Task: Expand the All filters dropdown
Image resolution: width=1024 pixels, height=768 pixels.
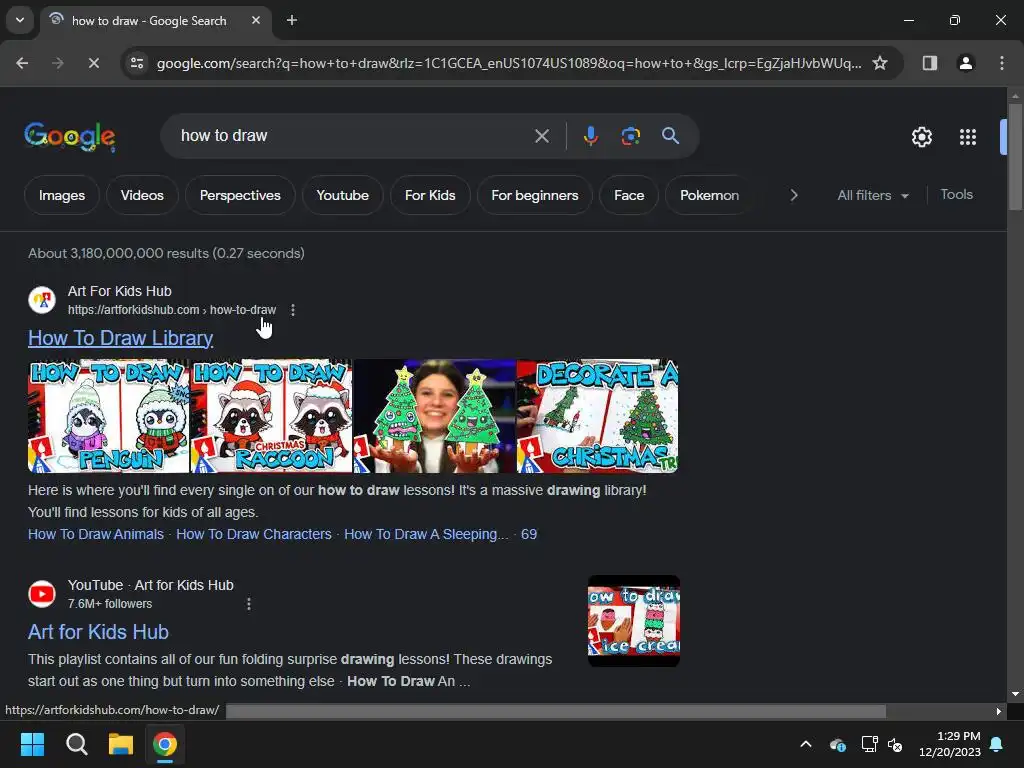Action: point(873,195)
